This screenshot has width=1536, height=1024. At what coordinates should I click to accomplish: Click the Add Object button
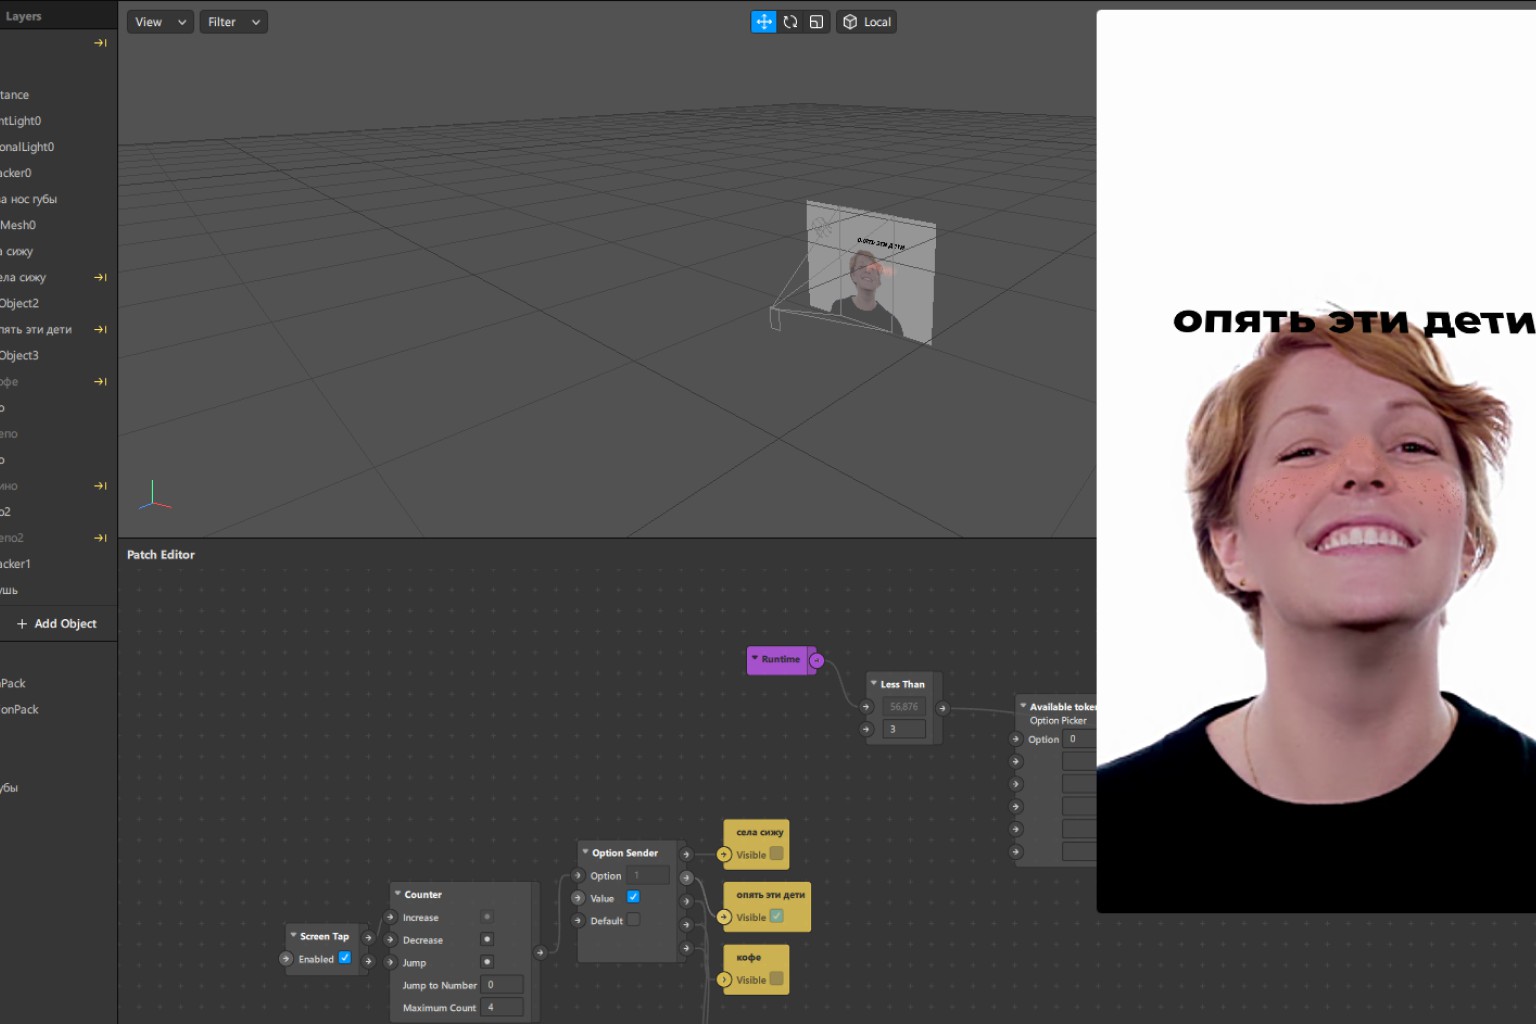(57, 623)
